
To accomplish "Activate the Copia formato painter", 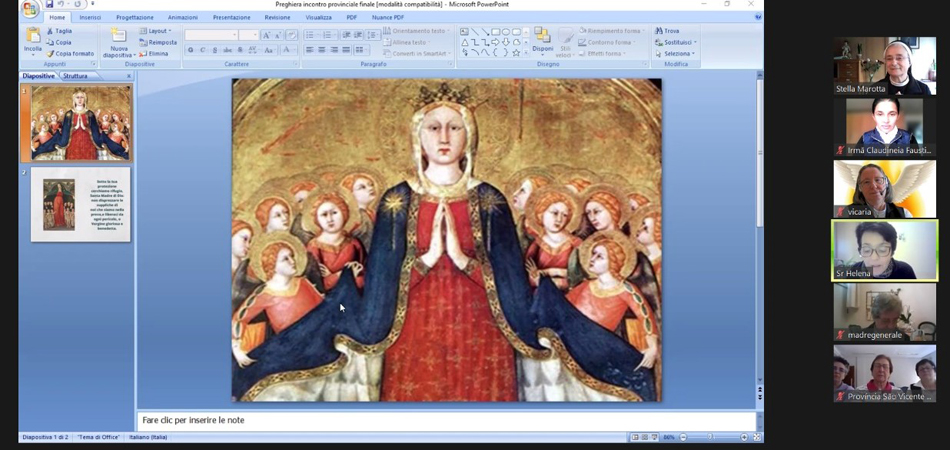I will coord(70,53).
